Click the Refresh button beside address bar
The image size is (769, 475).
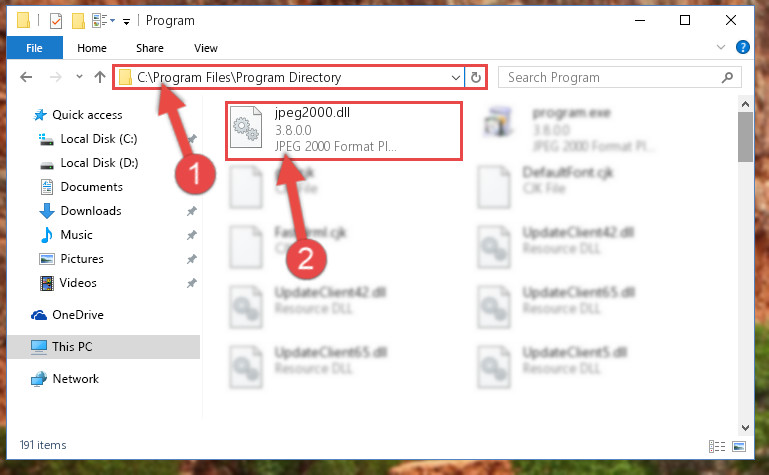tap(475, 77)
